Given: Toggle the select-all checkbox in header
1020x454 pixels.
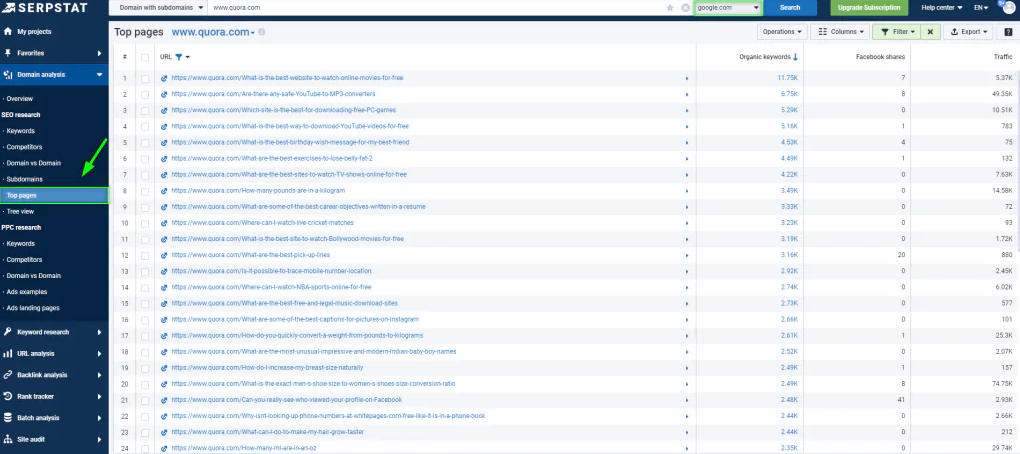Looking at the screenshot, I should [x=145, y=57].
